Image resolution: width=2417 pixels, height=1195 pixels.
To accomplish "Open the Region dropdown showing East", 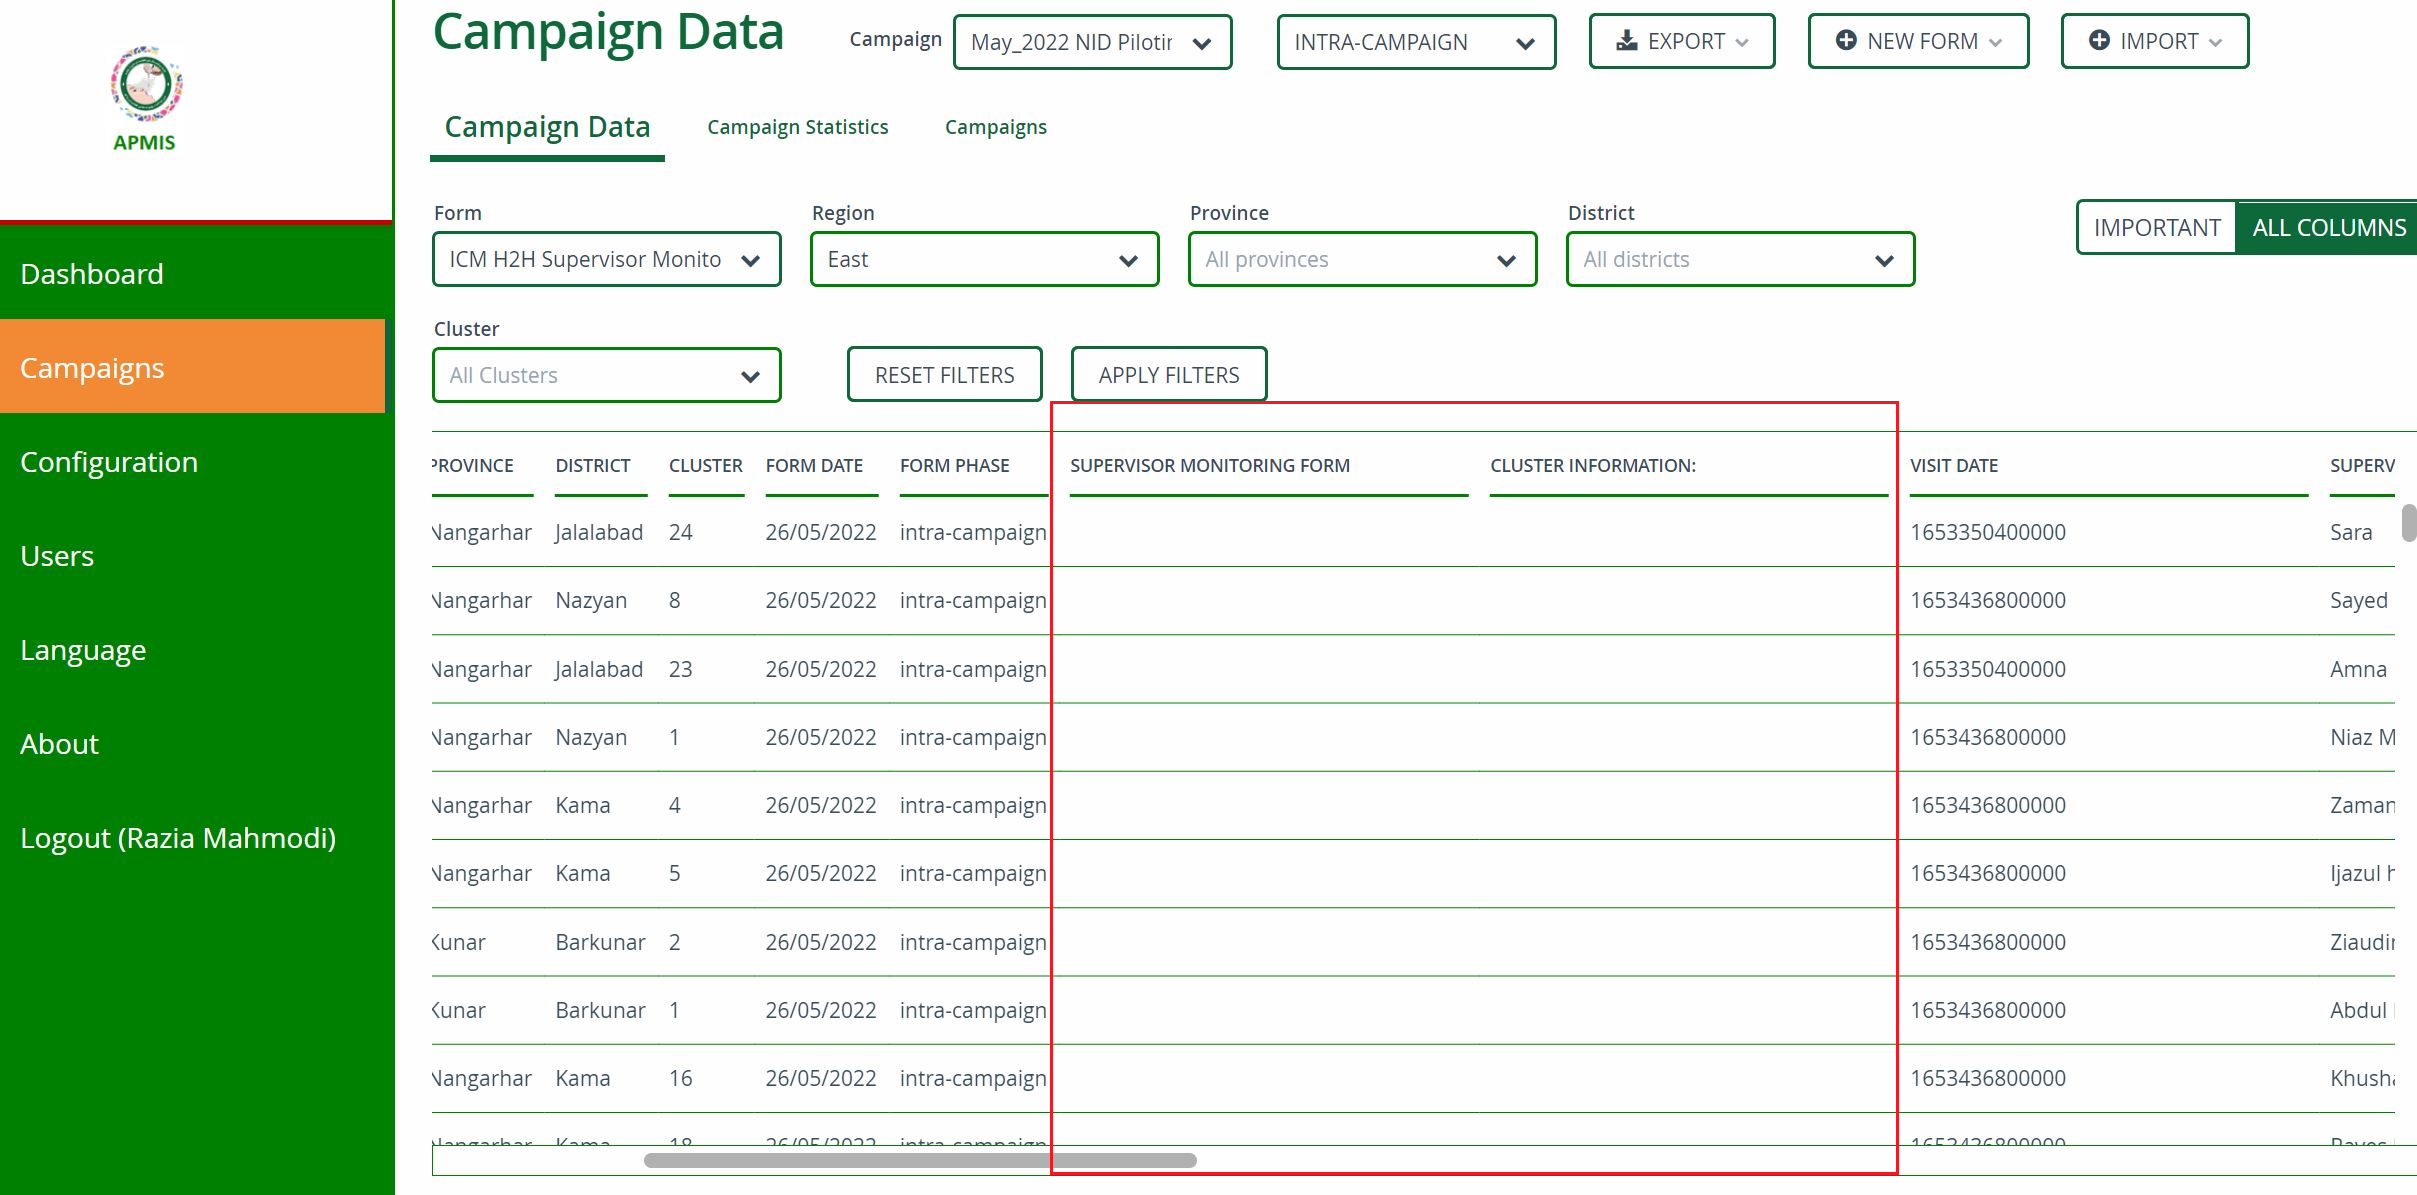I will 984,259.
